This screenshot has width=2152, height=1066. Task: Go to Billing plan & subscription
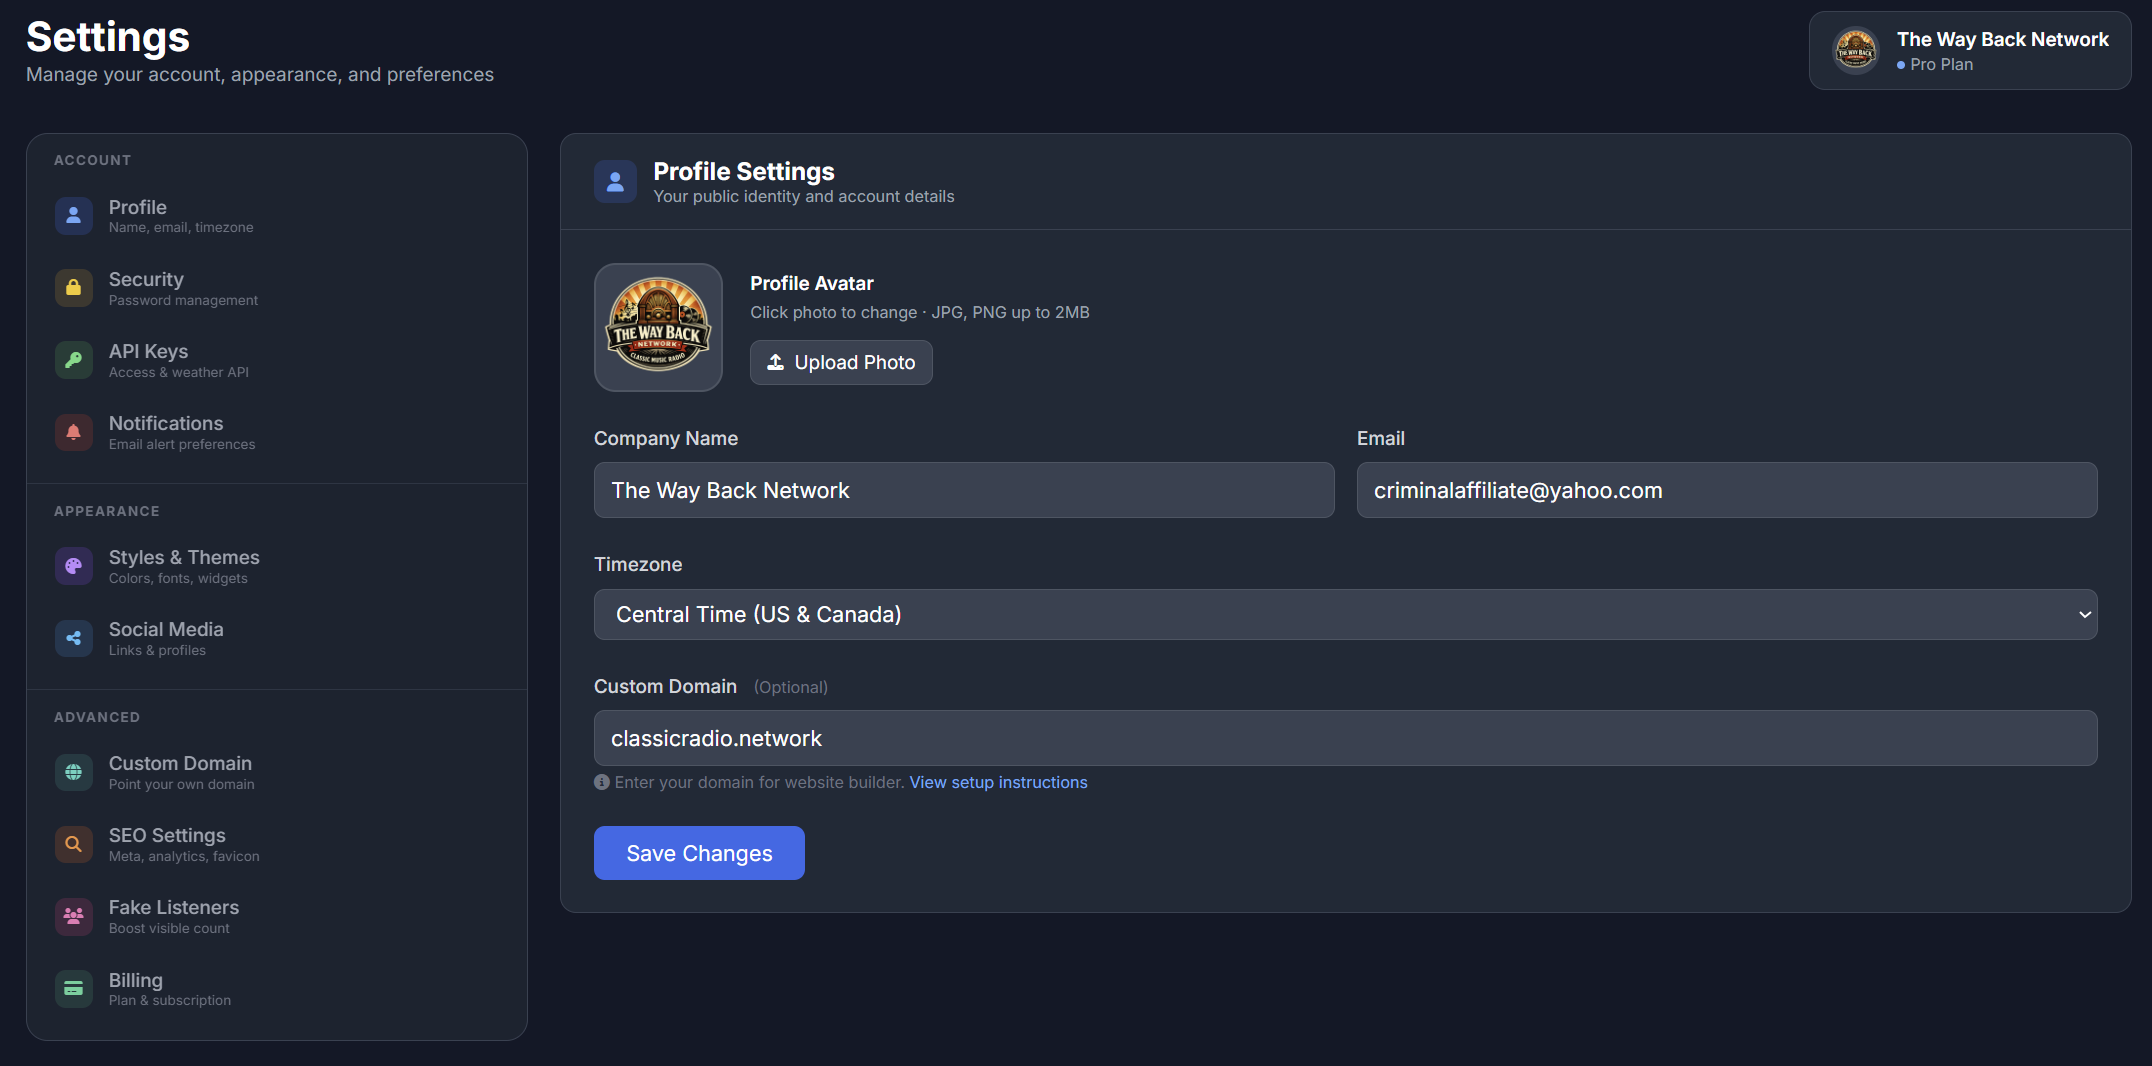coord(170,989)
